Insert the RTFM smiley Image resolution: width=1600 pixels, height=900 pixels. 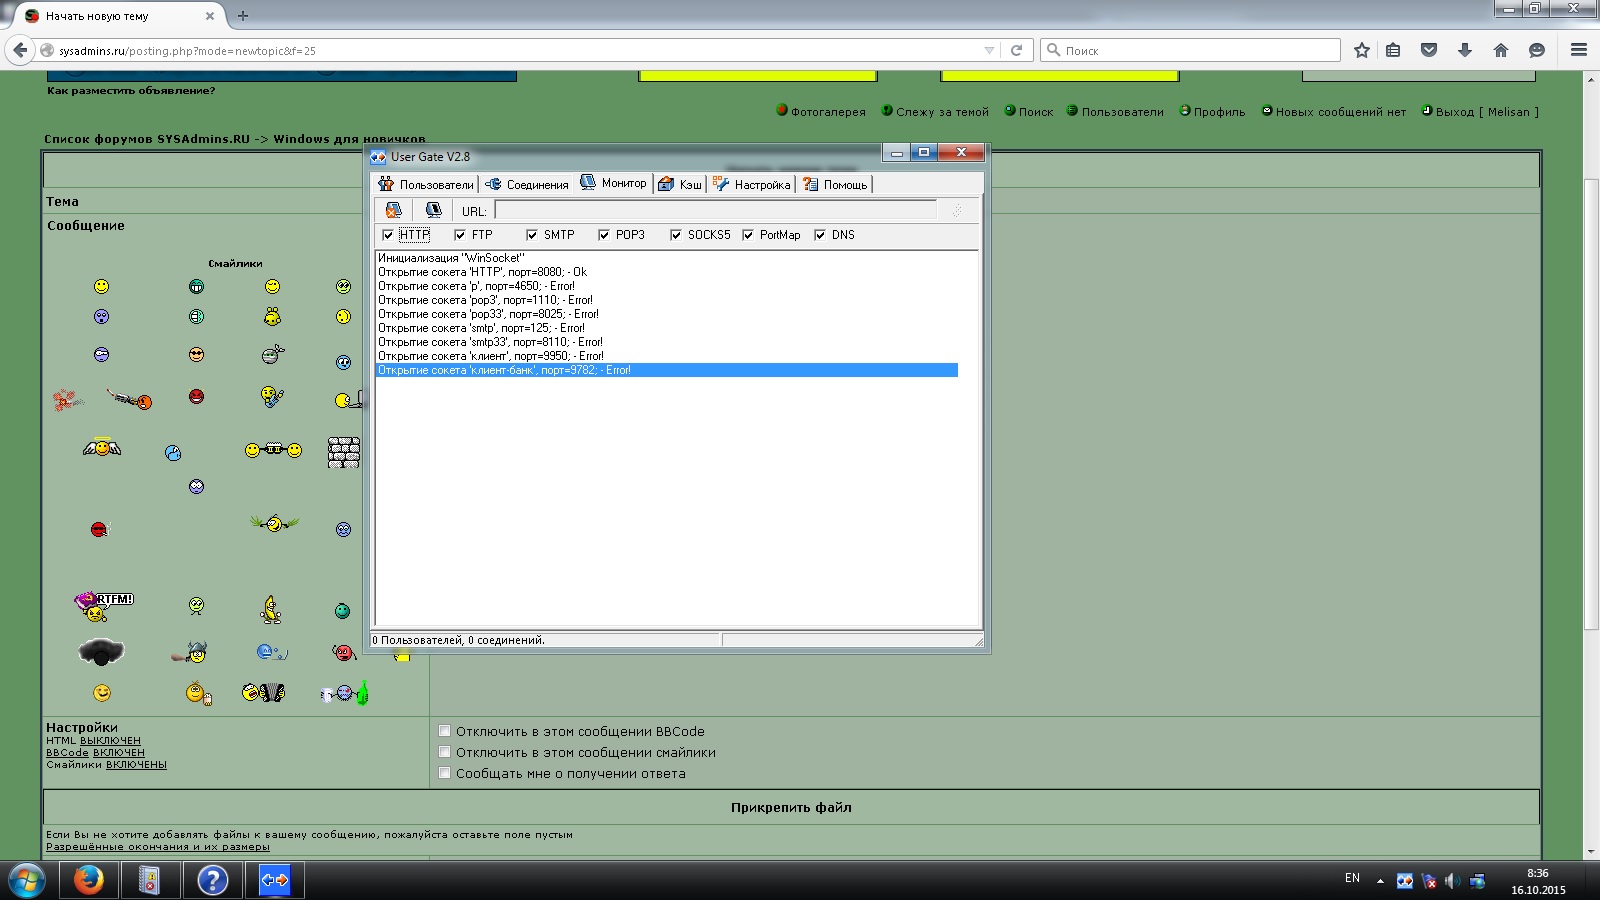102,605
